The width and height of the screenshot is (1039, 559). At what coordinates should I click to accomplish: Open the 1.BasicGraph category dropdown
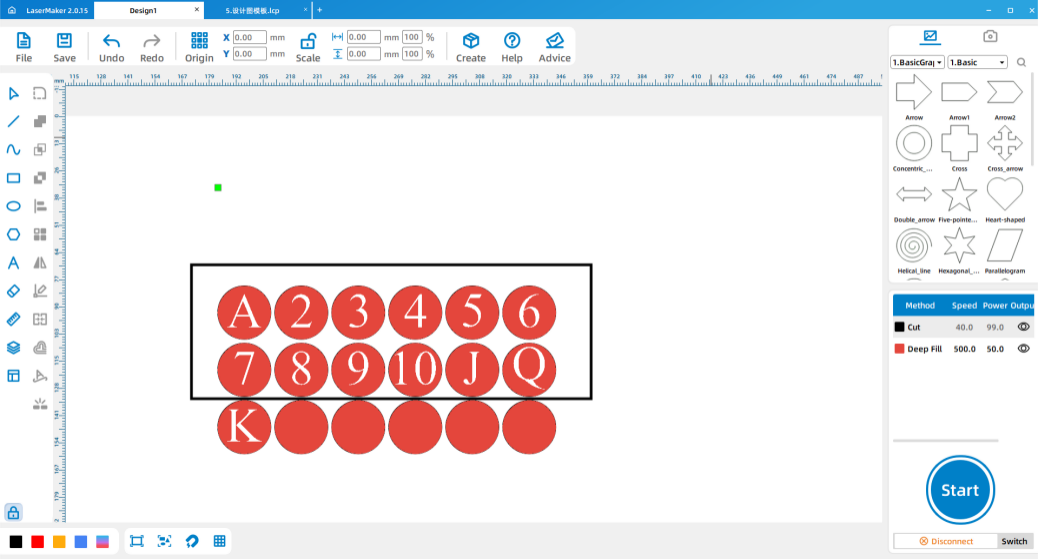click(917, 62)
